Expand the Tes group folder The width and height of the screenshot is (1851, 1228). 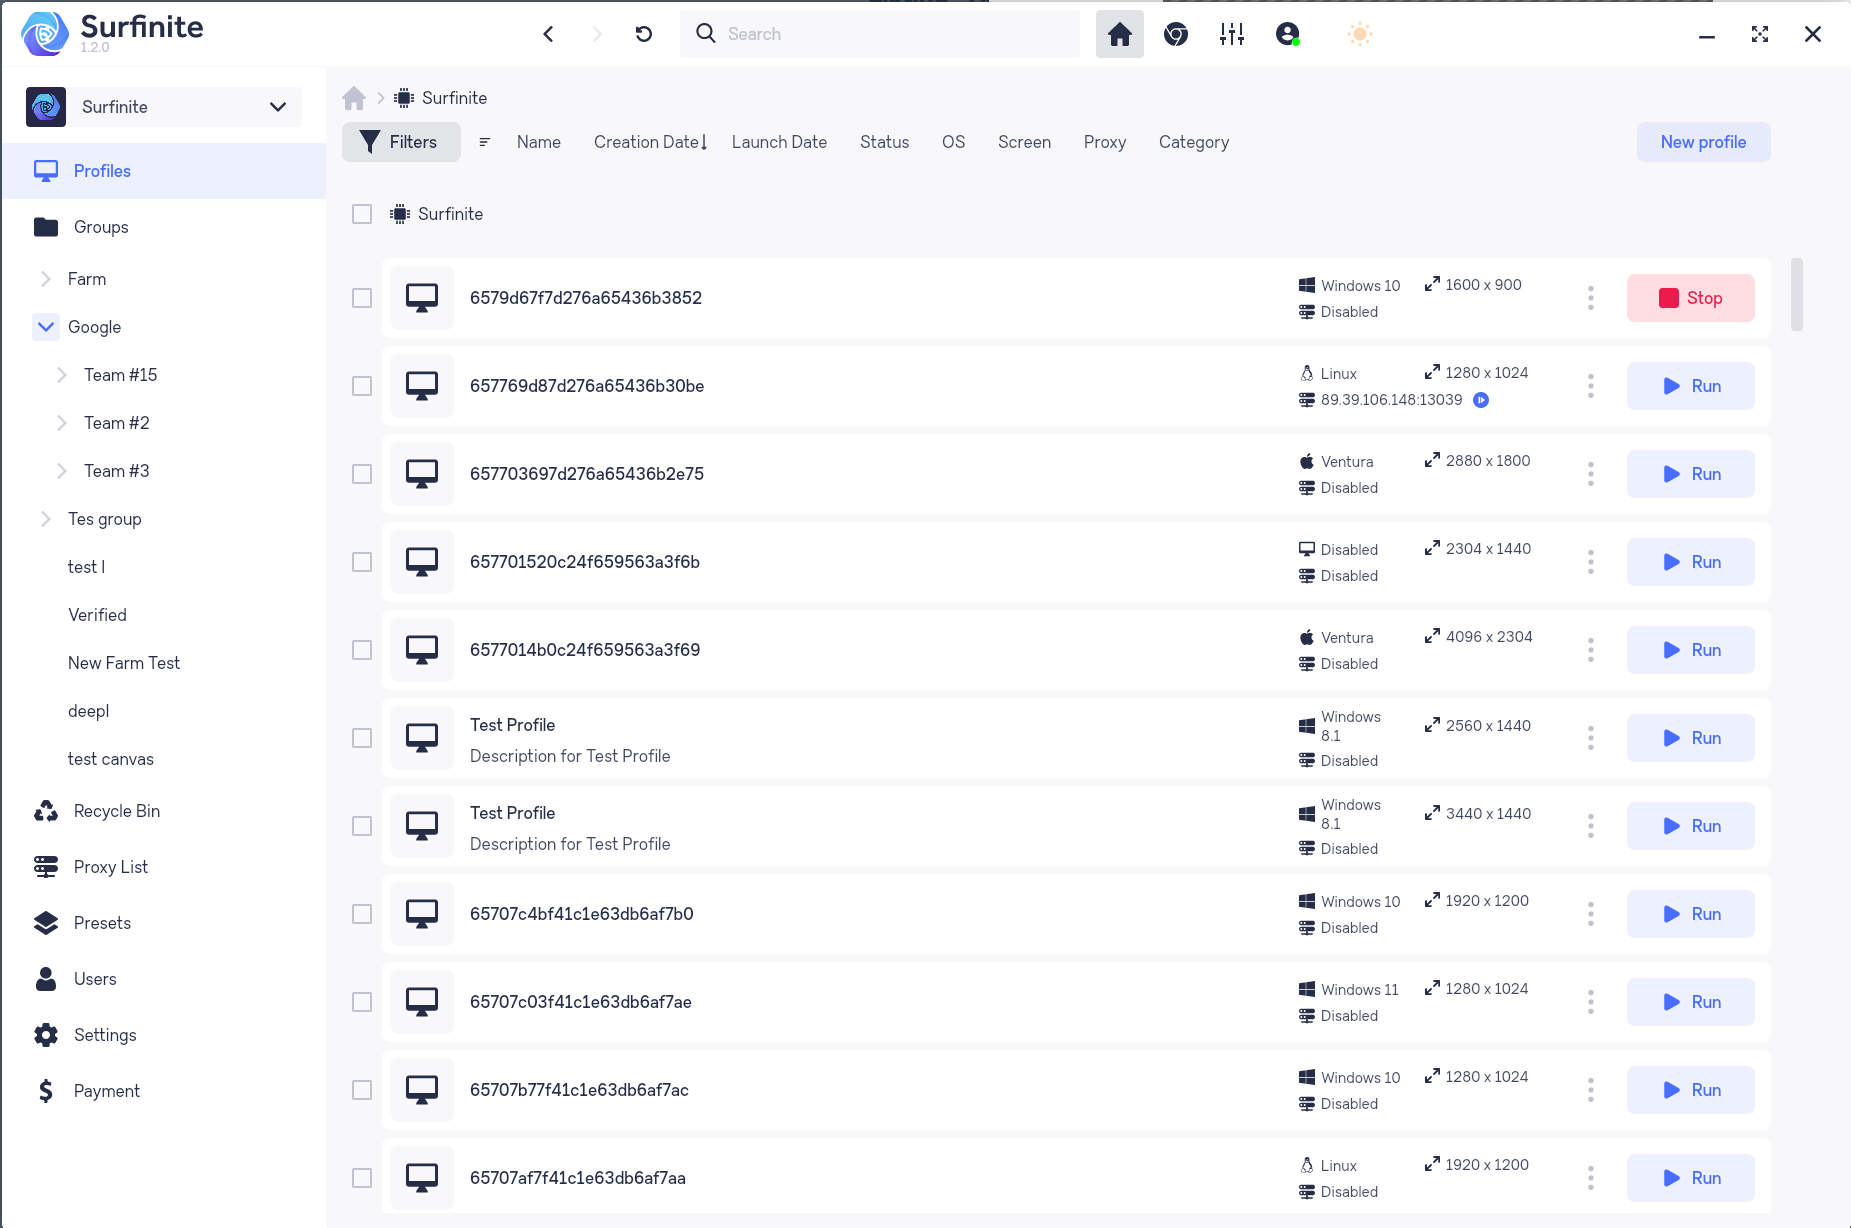[45, 518]
